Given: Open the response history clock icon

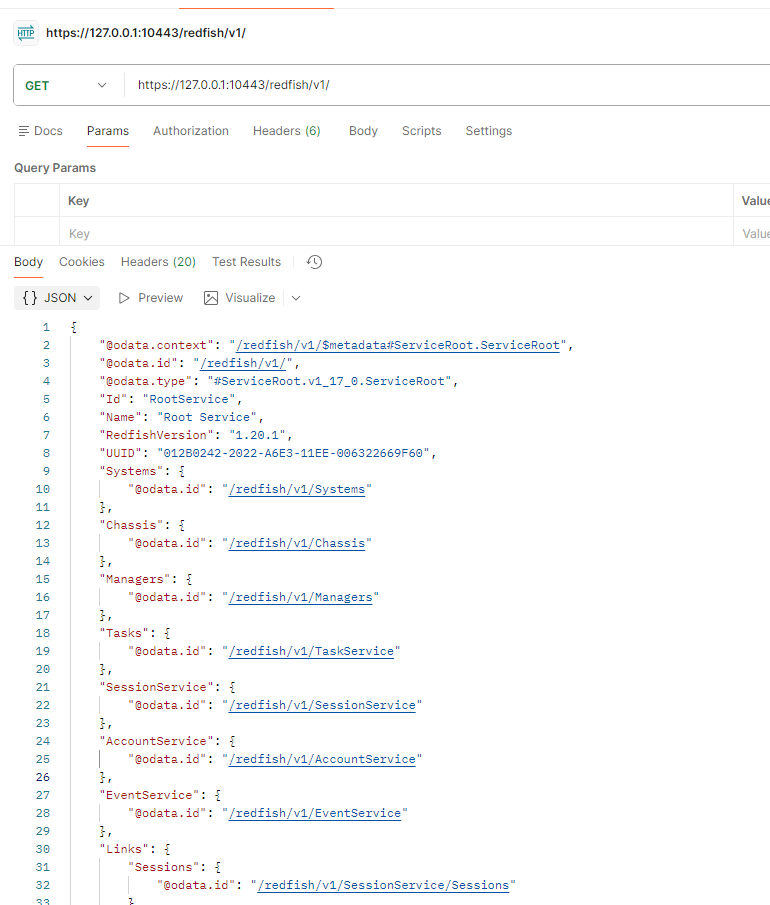Looking at the screenshot, I should (x=314, y=262).
